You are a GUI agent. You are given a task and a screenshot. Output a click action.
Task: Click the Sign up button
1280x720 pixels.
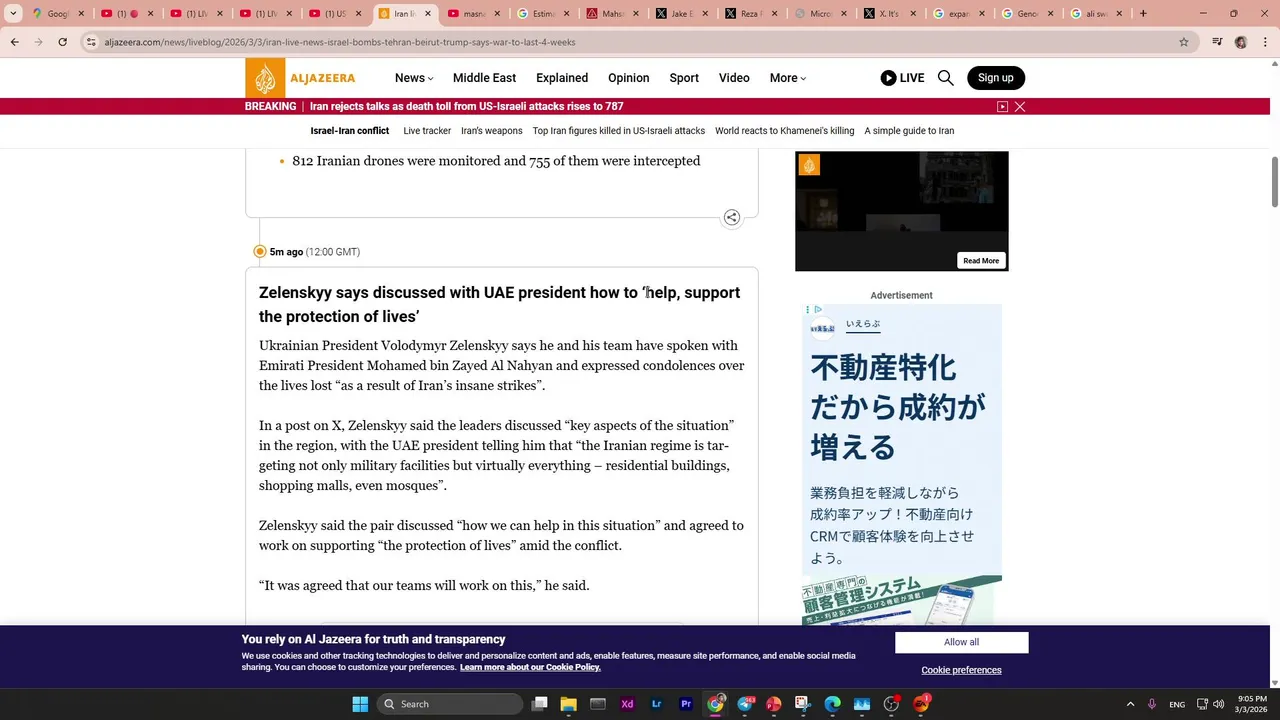995,78
